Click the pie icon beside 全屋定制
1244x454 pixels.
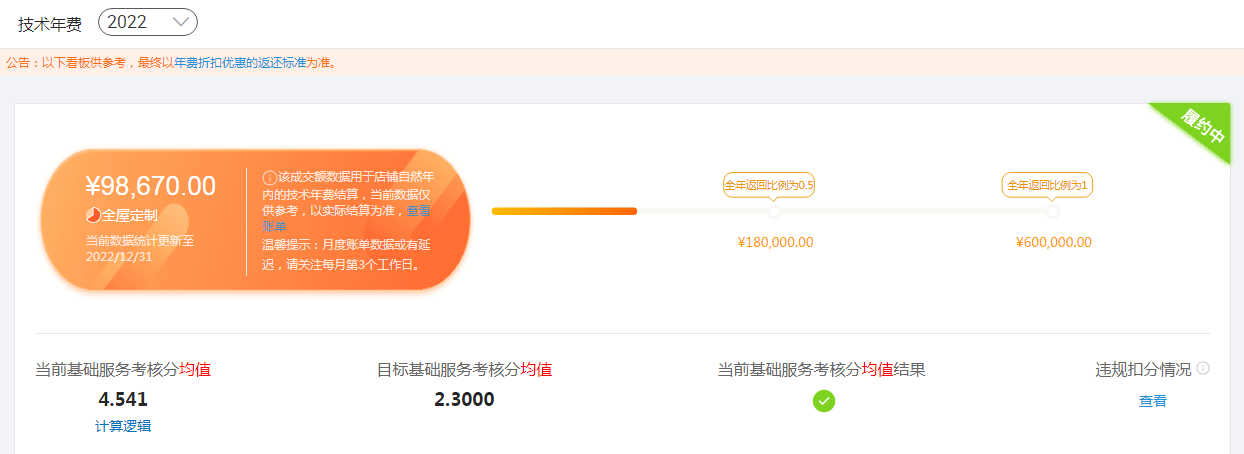click(x=92, y=215)
